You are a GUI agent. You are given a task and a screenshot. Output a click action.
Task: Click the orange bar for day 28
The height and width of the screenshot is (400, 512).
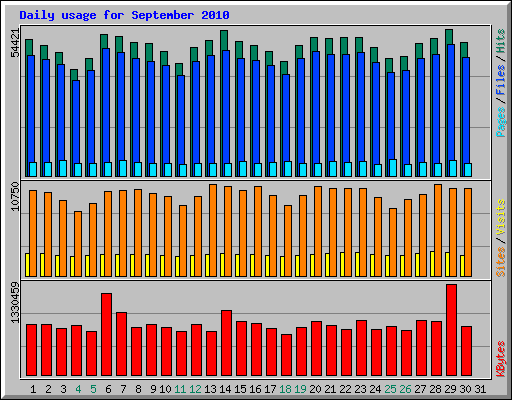tap(438, 230)
